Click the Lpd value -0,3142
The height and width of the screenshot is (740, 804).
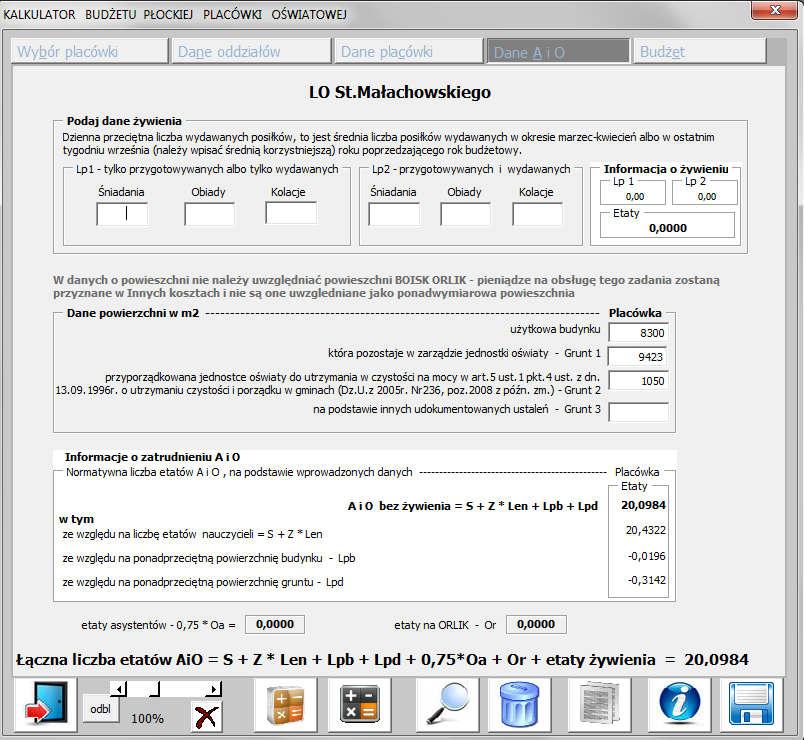click(x=647, y=580)
